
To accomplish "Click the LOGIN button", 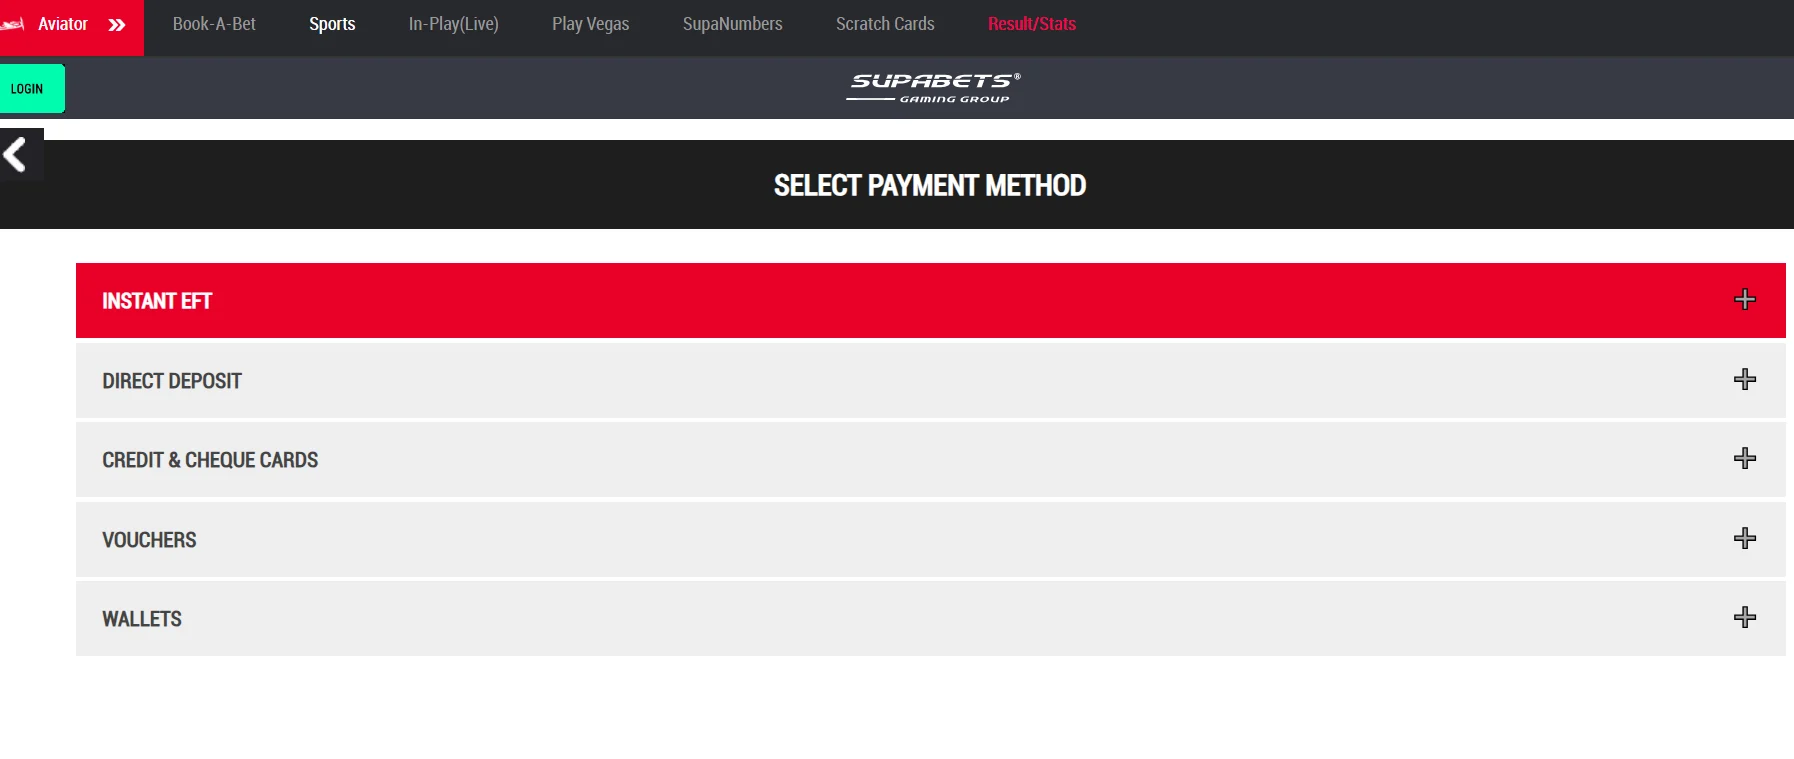I will tap(28, 88).
